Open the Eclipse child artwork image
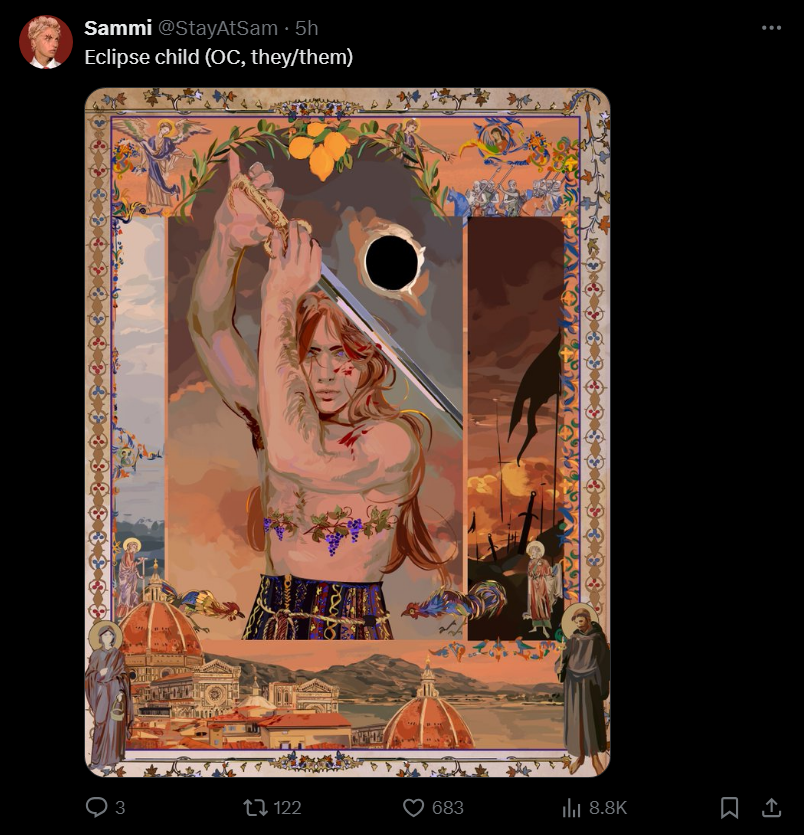The height and width of the screenshot is (835, 804). click(x=348, y=432)
